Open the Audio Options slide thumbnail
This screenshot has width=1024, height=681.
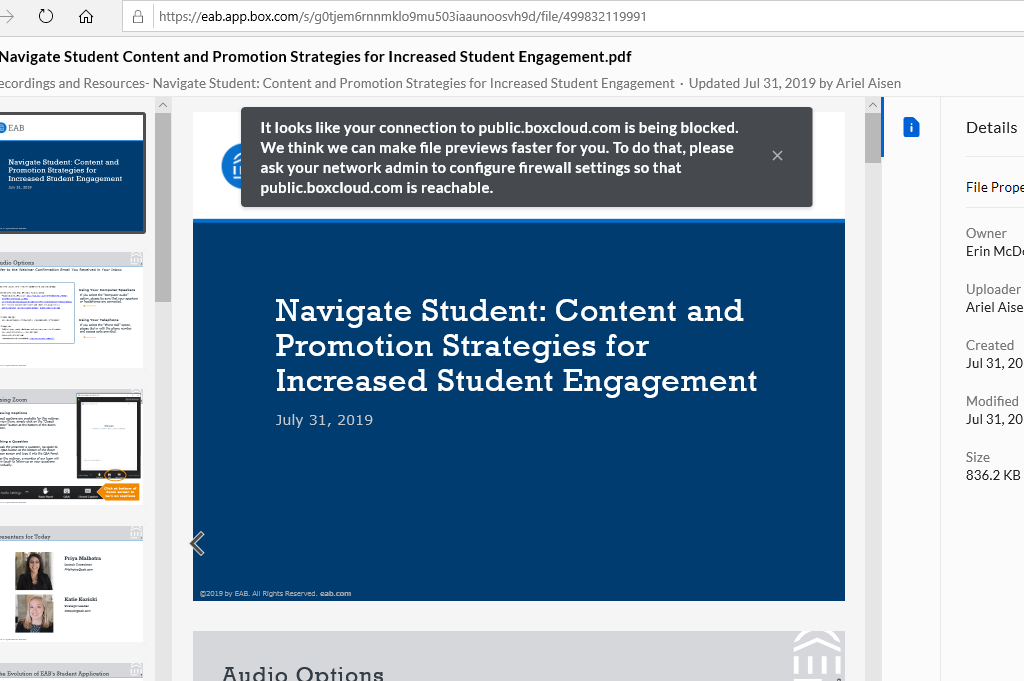click(x=72, y=309)
